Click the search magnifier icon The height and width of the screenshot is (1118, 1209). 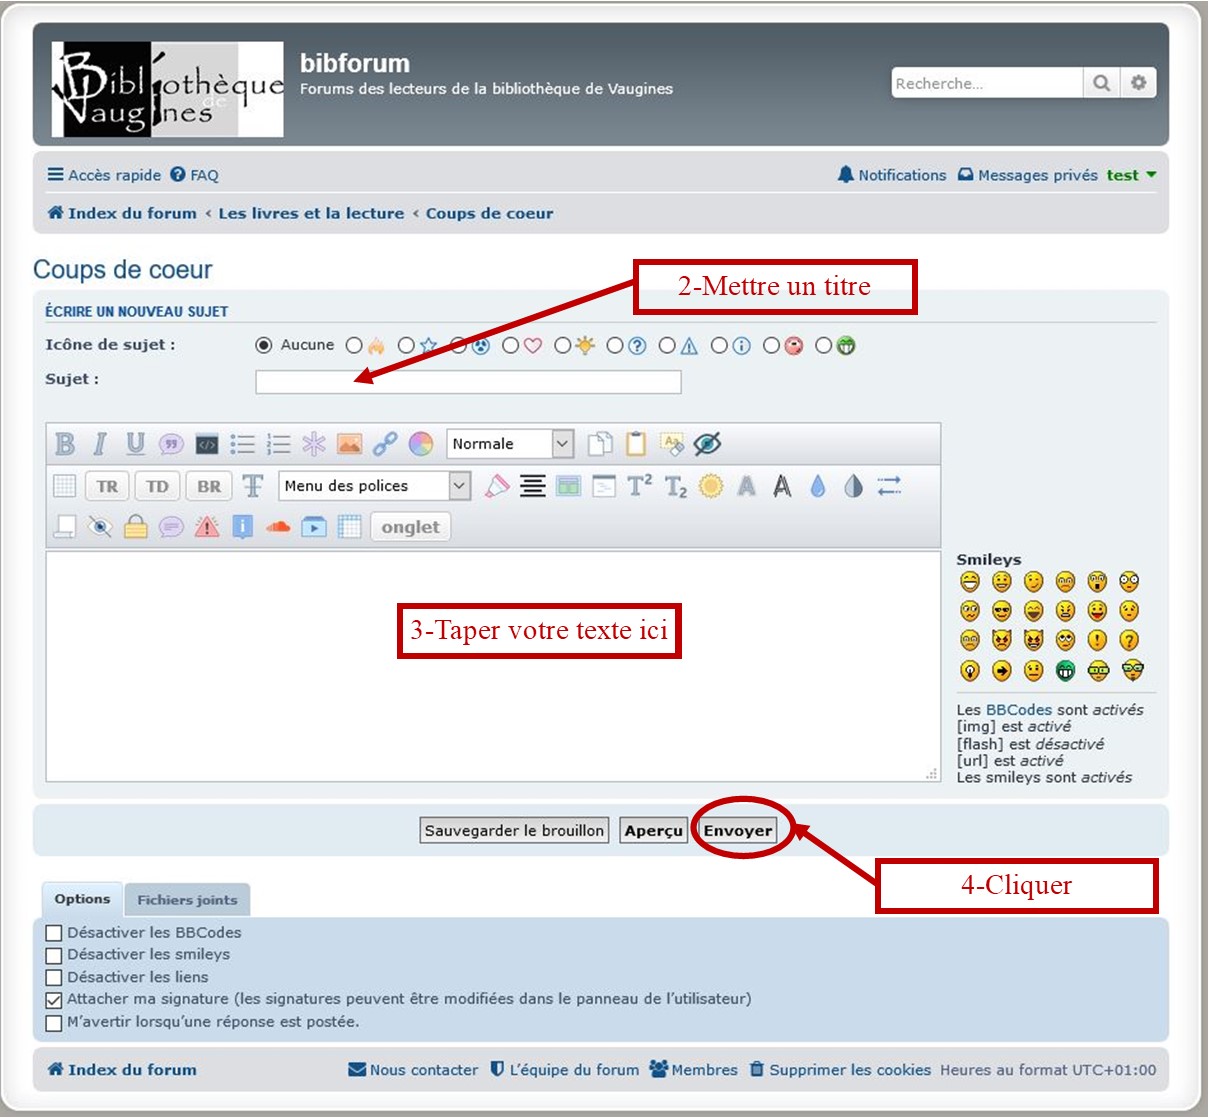click(1101, 83)
